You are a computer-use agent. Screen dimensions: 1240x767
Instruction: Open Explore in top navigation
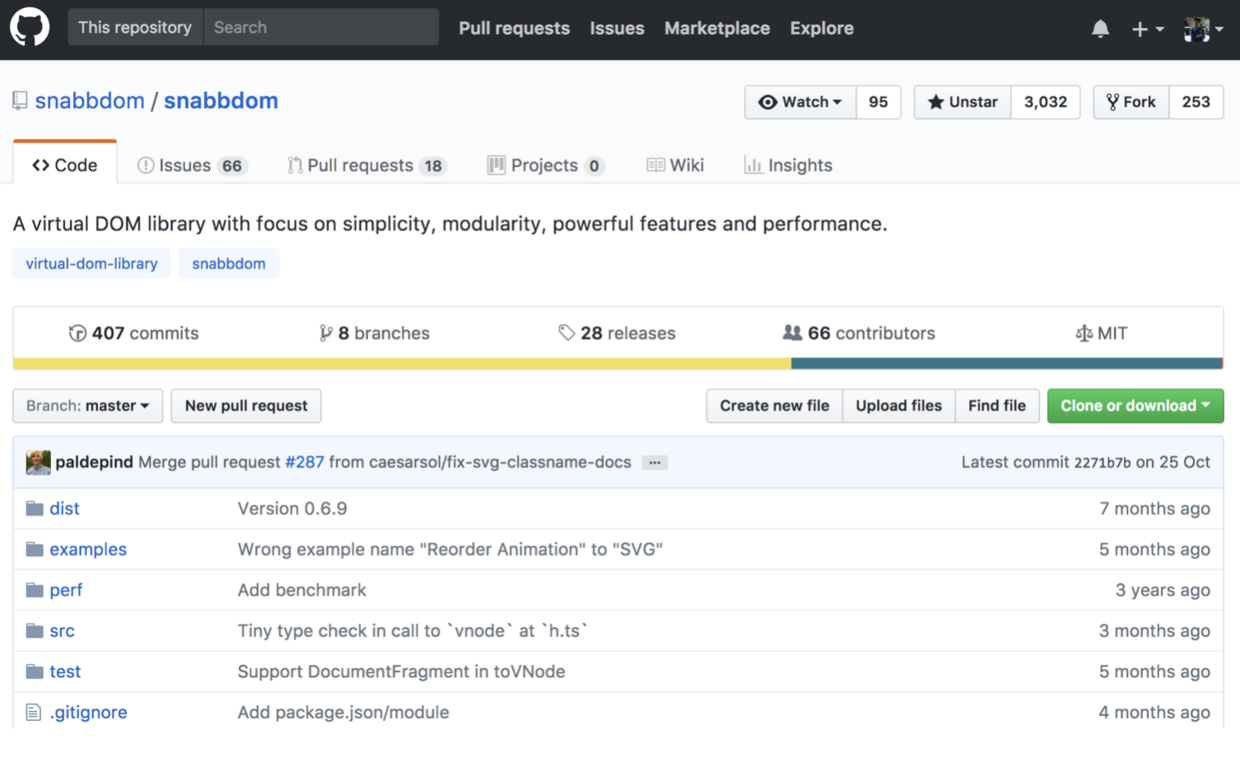pyautogui.click(x=822, y=28)
